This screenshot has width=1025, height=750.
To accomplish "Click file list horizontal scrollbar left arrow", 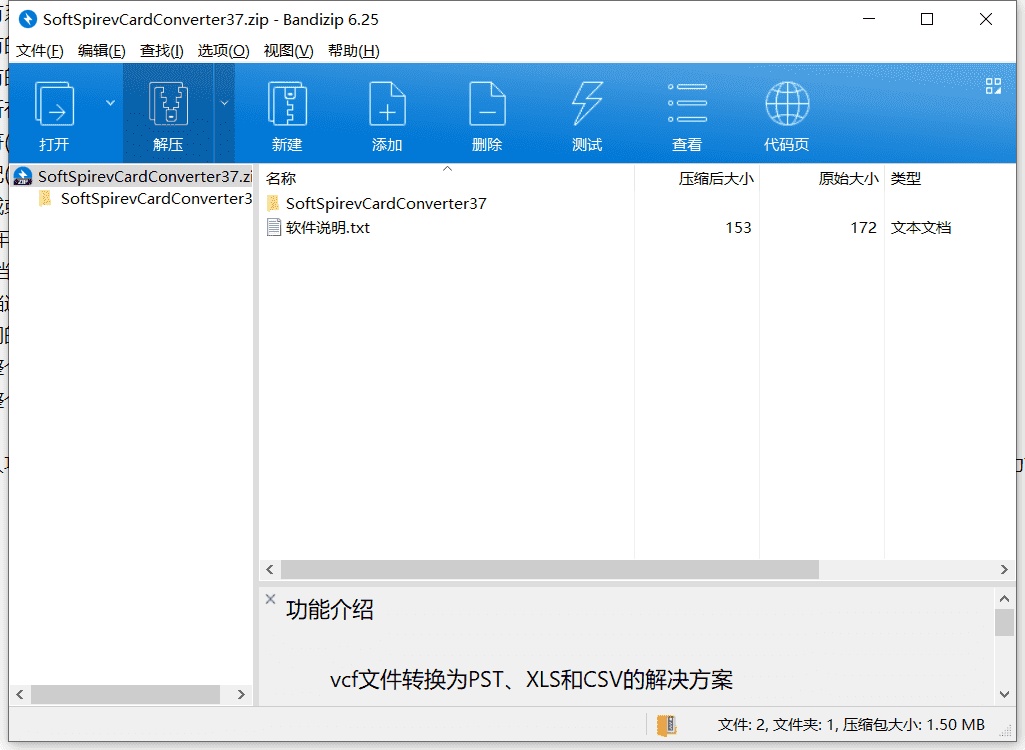I will click(x=270, y=570).
